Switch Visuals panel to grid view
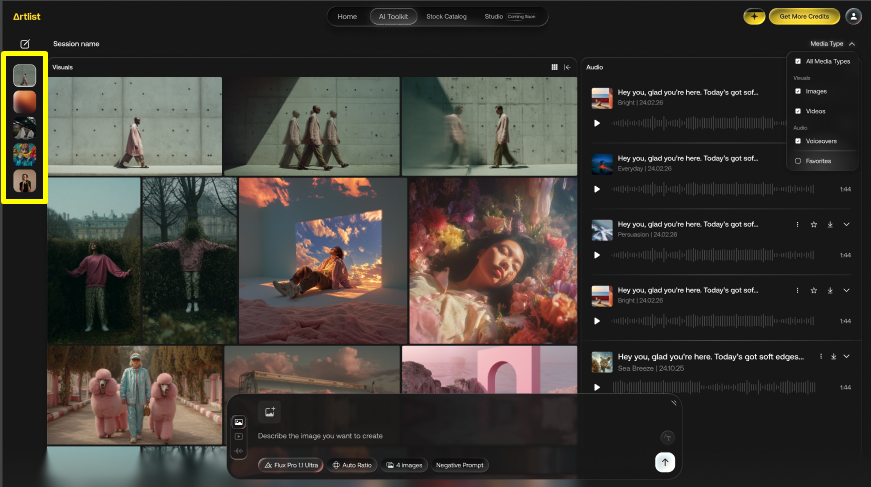The width and height of the screenshot is (871, 487). point(555,67)
